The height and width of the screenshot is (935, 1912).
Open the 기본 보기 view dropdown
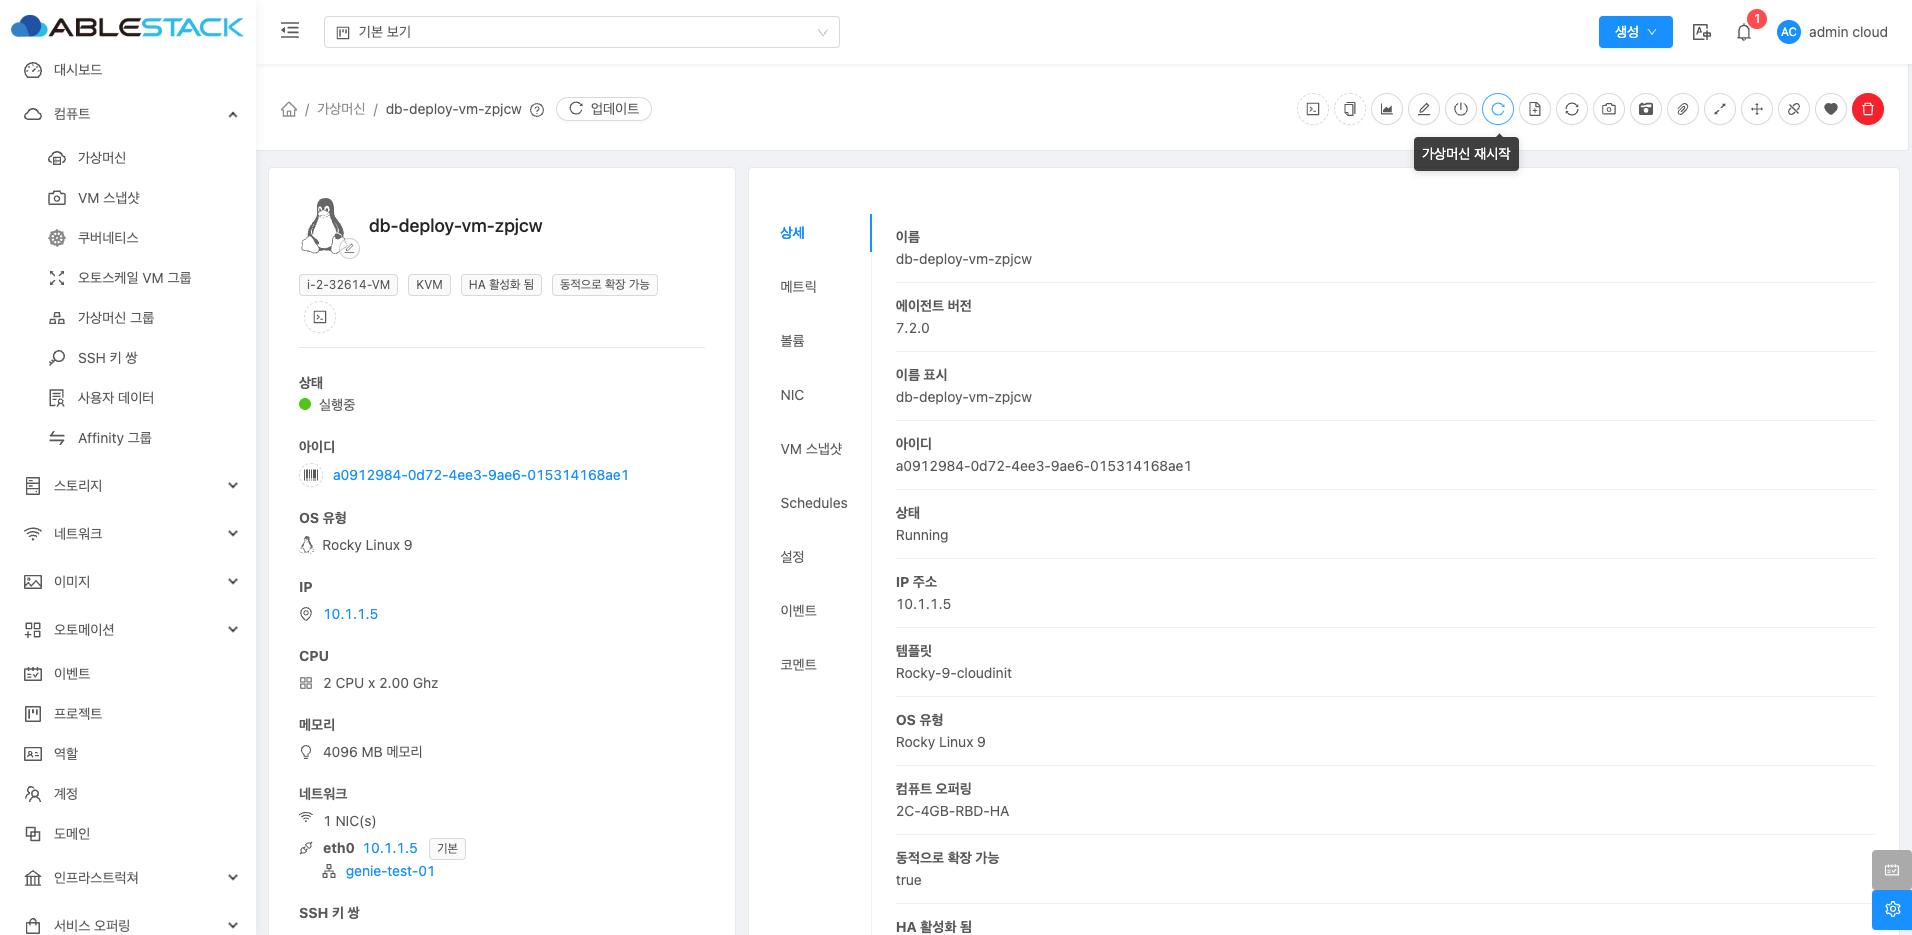[581, 32]
